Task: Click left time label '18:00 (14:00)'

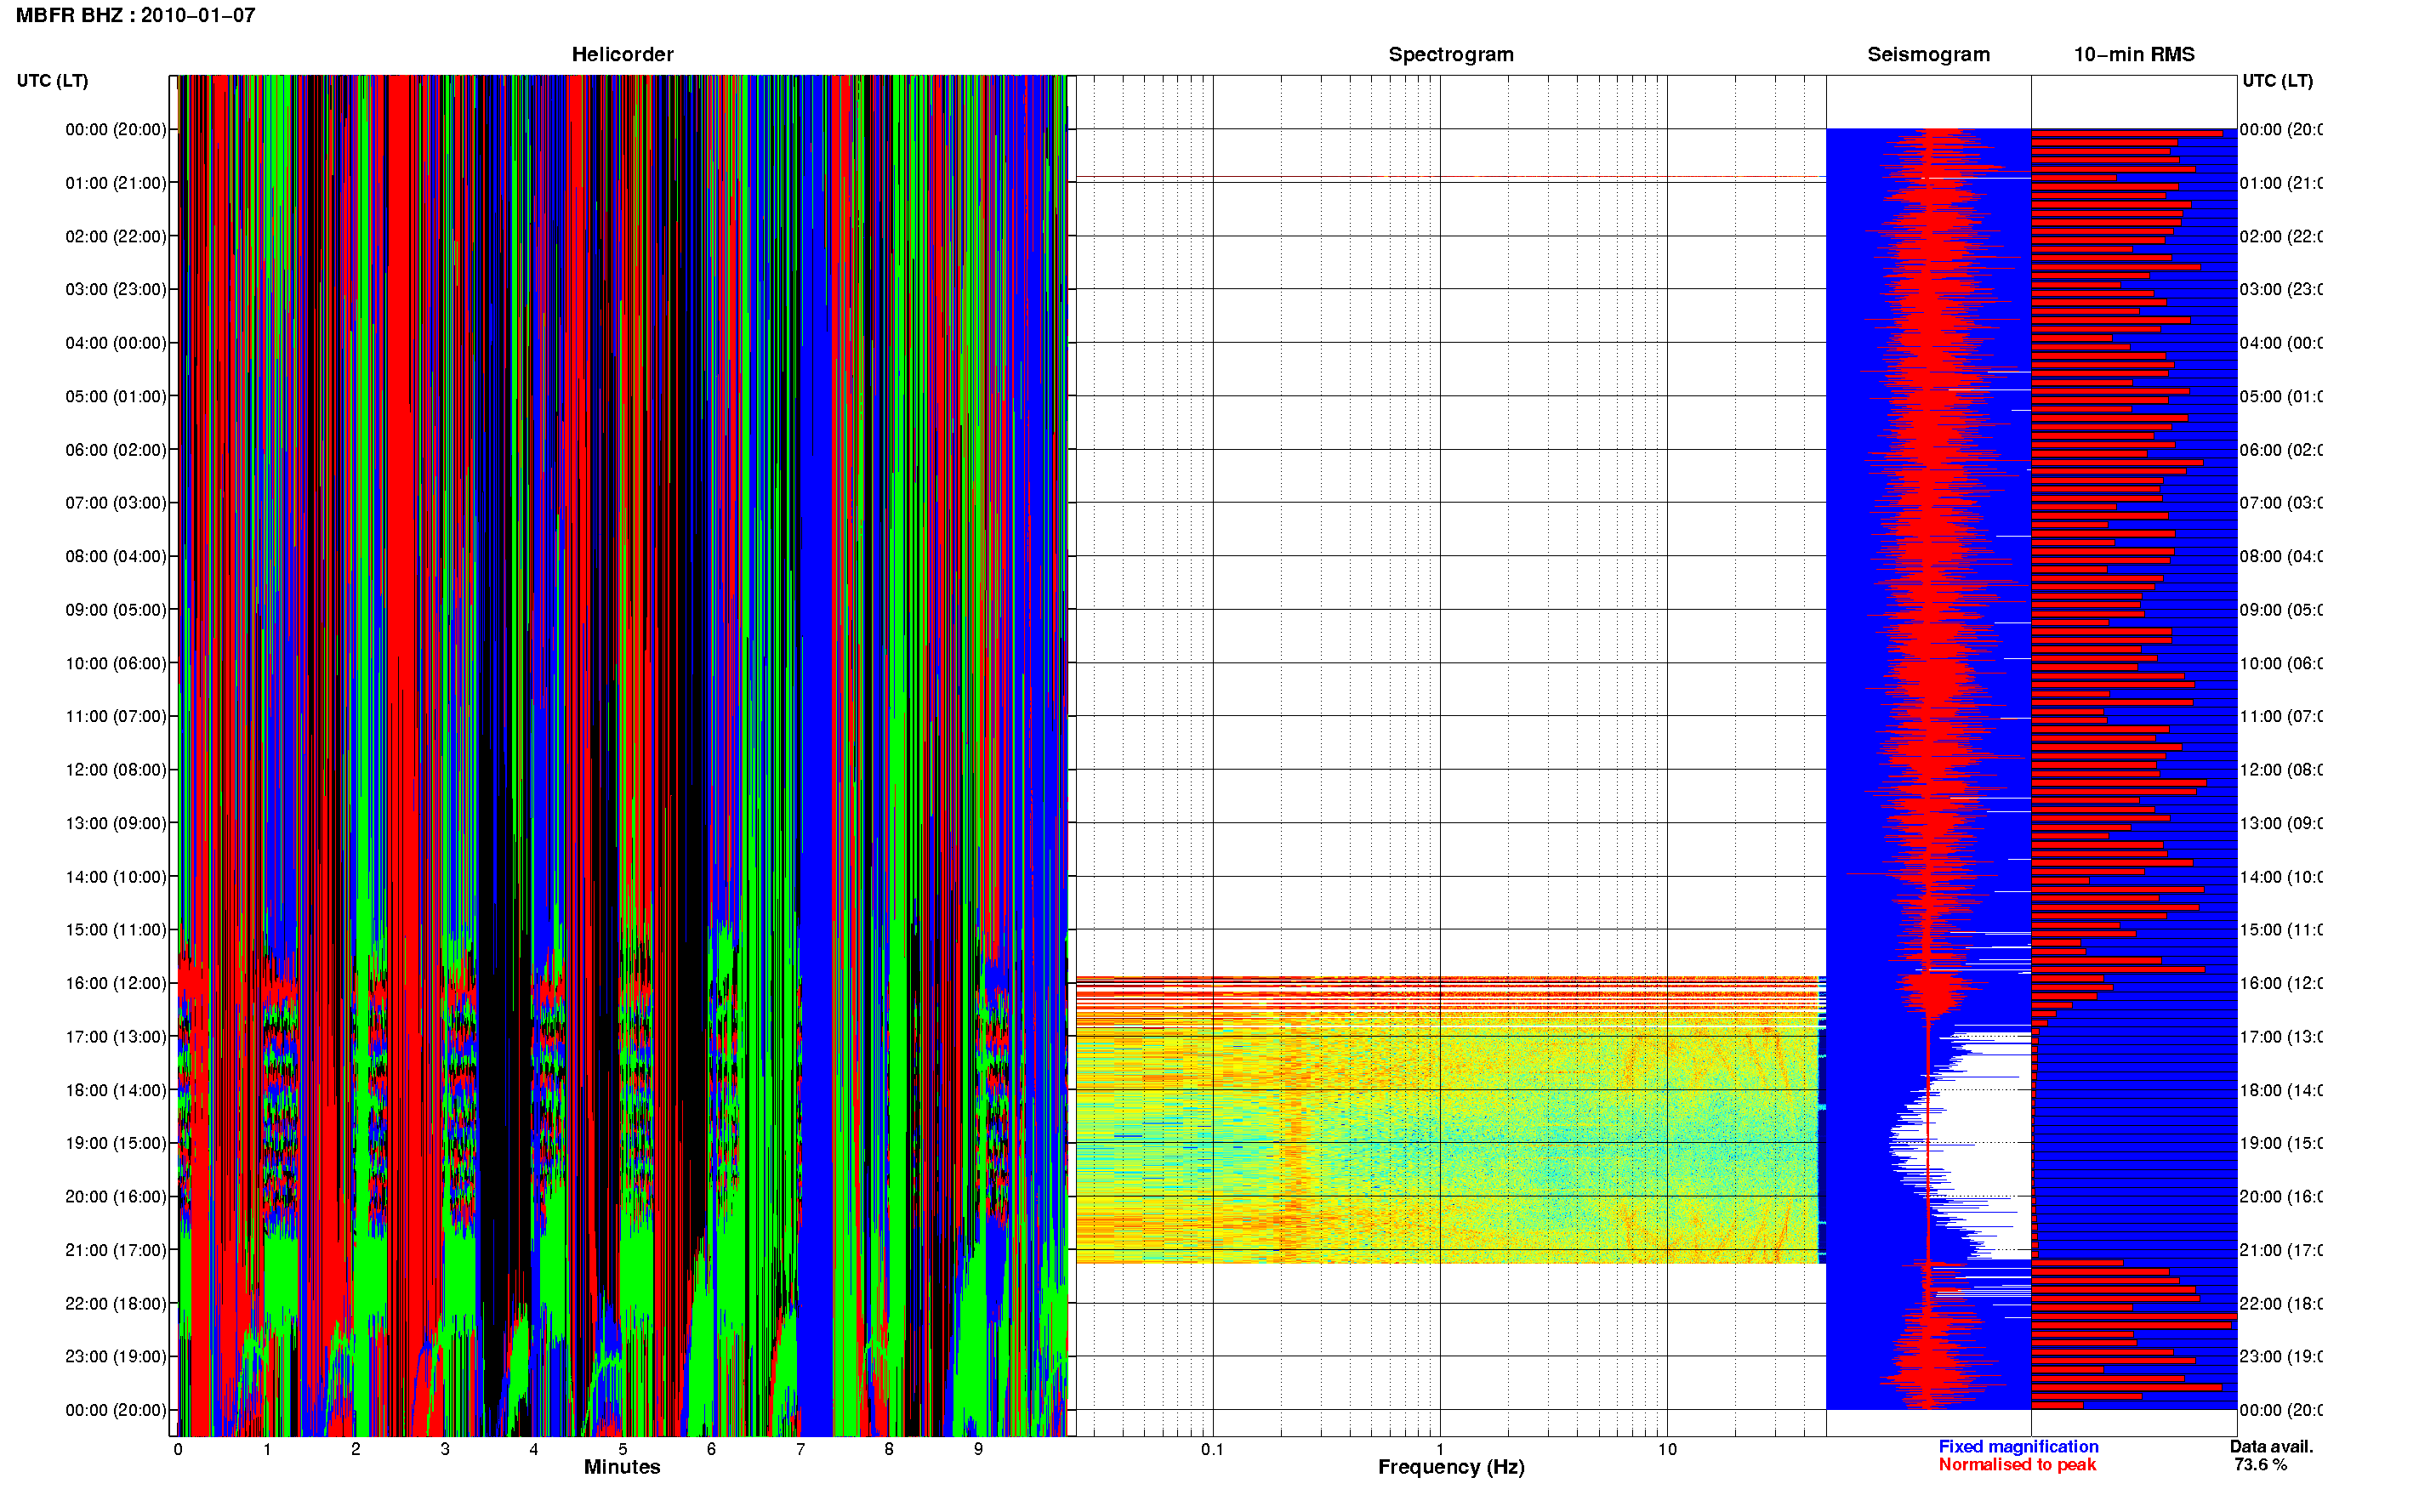Action: tap(116, 1090)
